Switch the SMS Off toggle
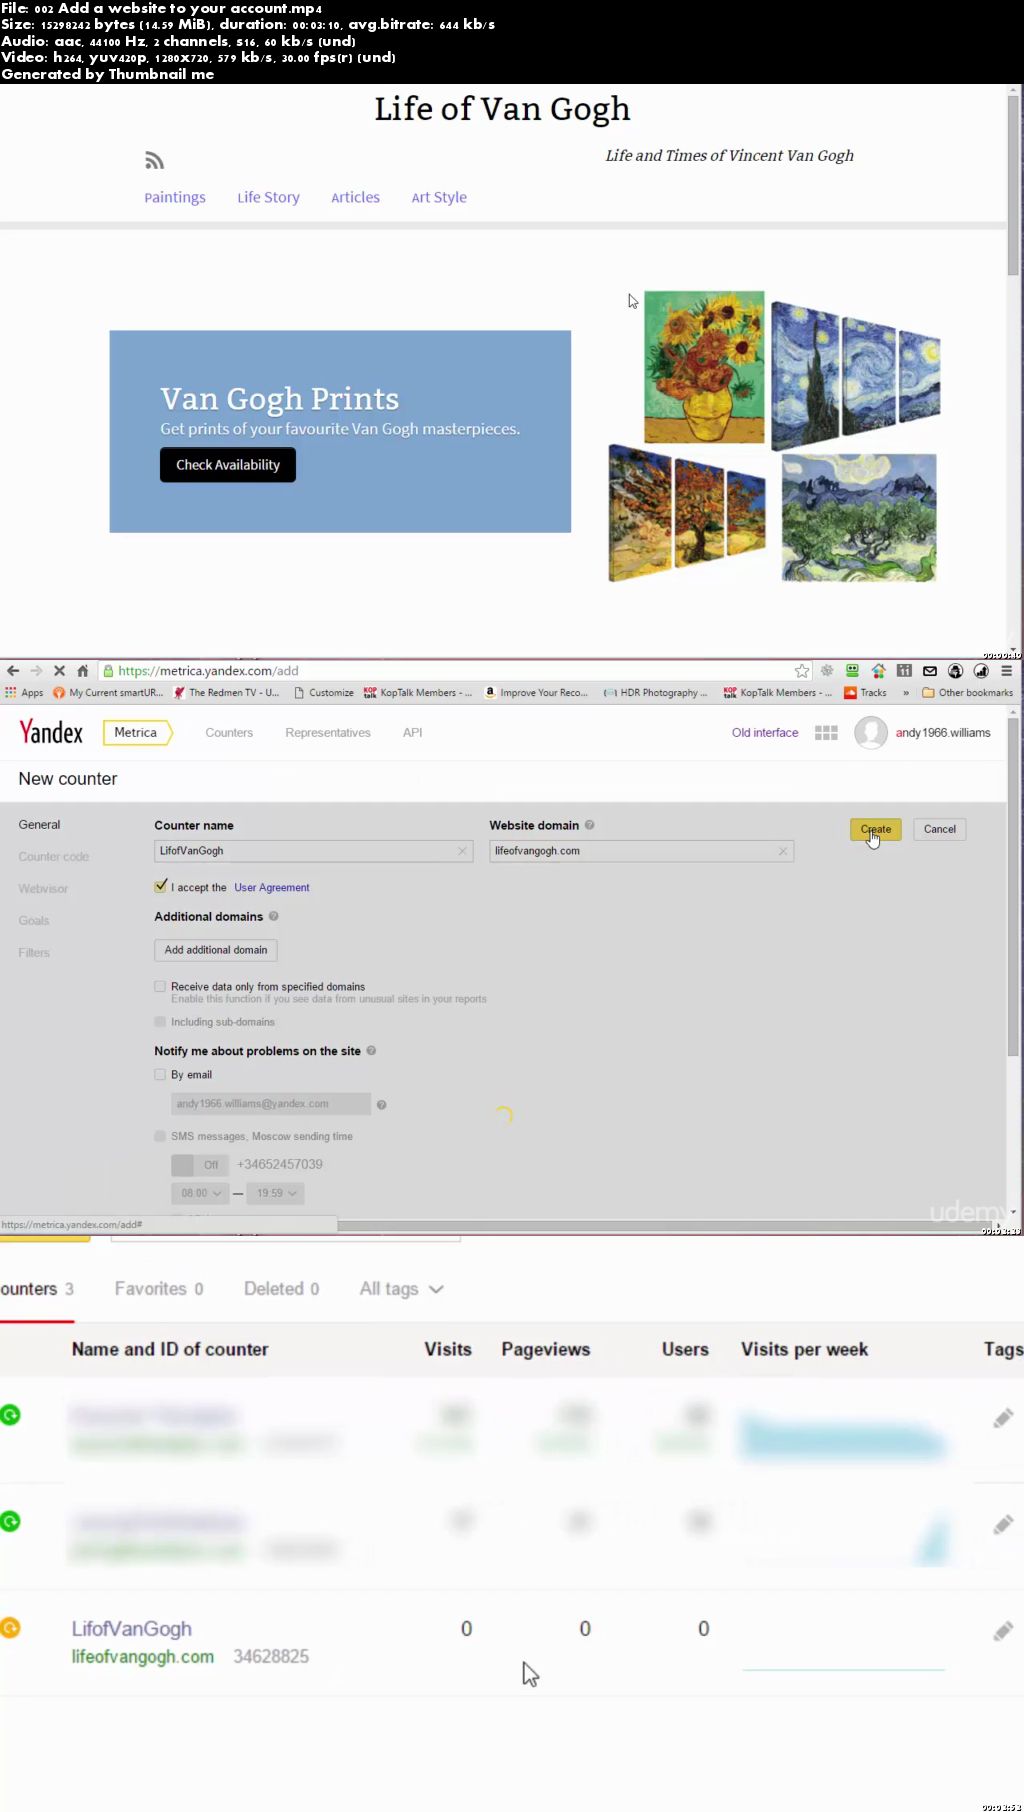 pyautogui.click(x=200, y=1165)
